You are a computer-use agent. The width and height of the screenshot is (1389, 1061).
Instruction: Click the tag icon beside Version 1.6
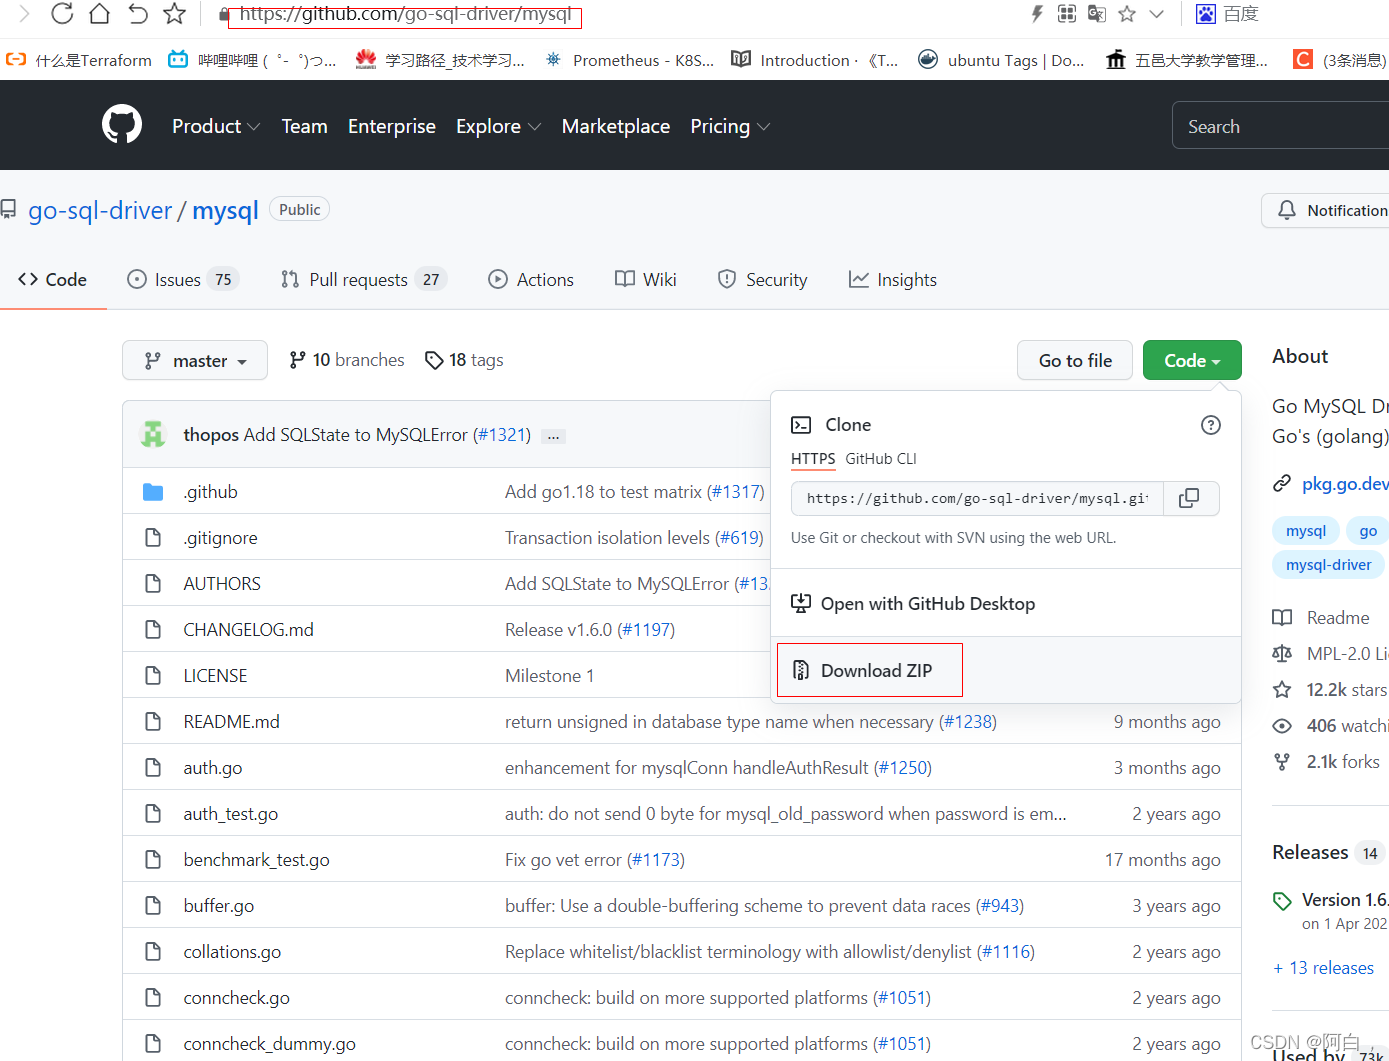click(x=1282, y=901)
